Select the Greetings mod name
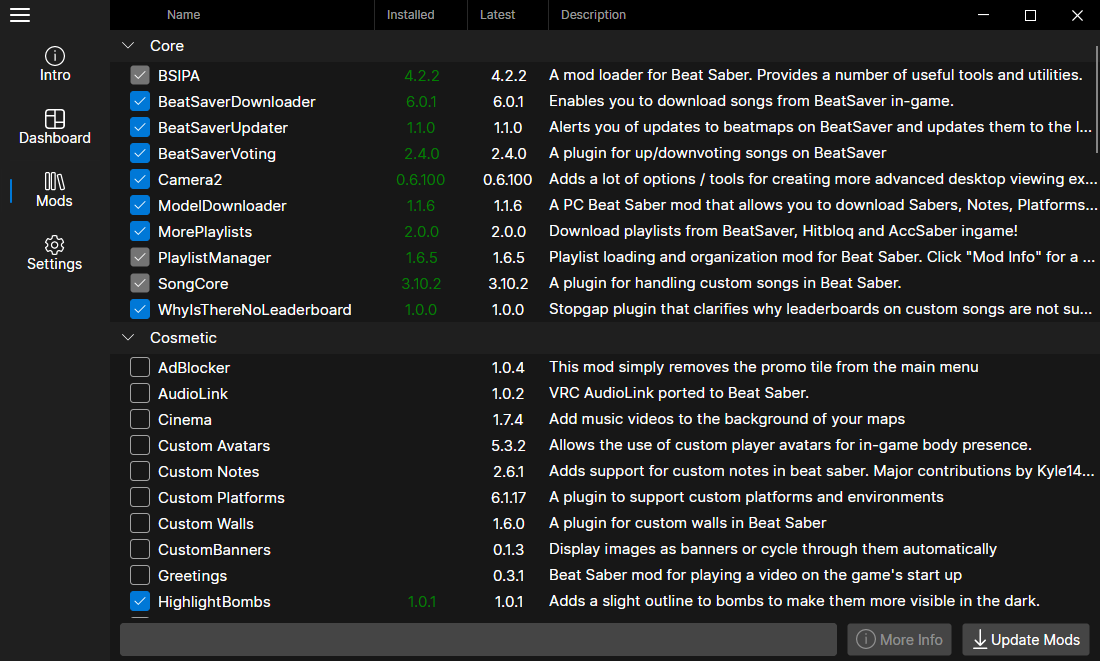Image resolution: width=1100 pixels, height=661 pixels. coord(192,575)
